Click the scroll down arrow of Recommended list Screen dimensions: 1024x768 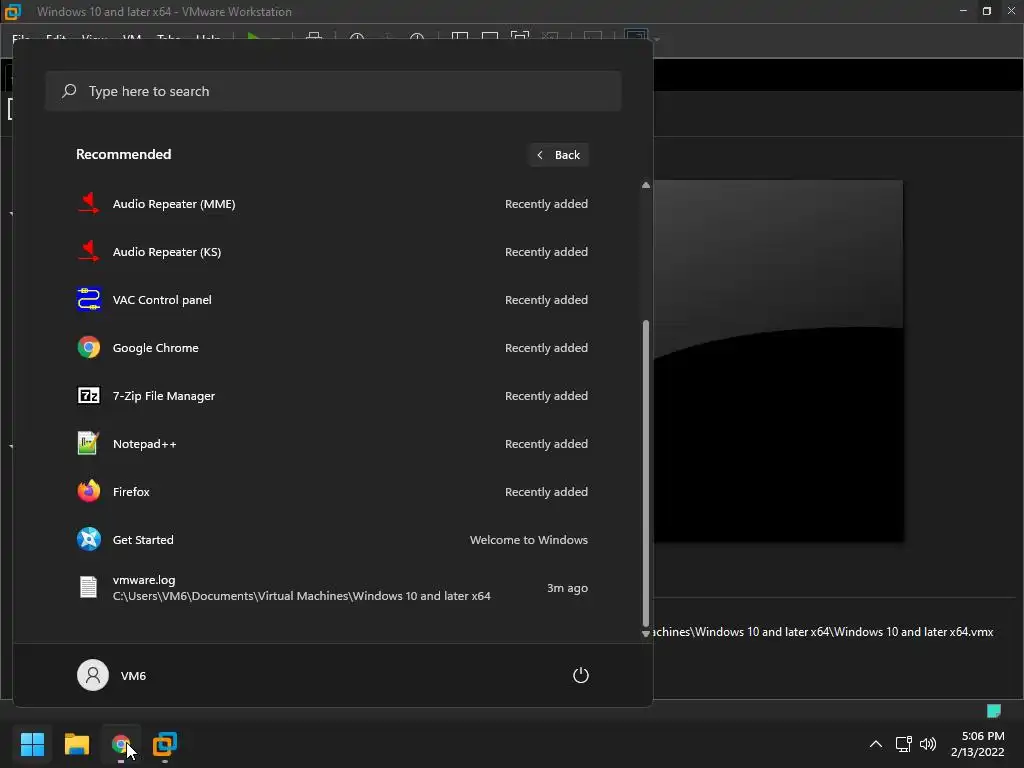coord(645,633)
